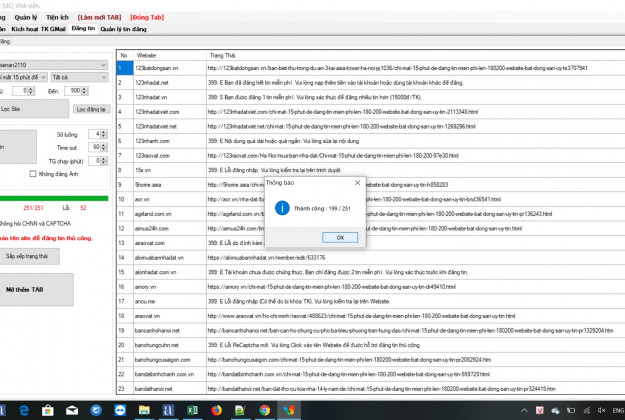Image resolution: width=625 pixels, height=420 pixels.
Task: Enable the Không đăng Ảnh checkbox
Action: click(33, 173)
